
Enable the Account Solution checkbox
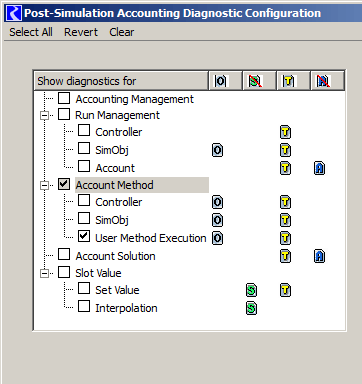click(64, 254)
